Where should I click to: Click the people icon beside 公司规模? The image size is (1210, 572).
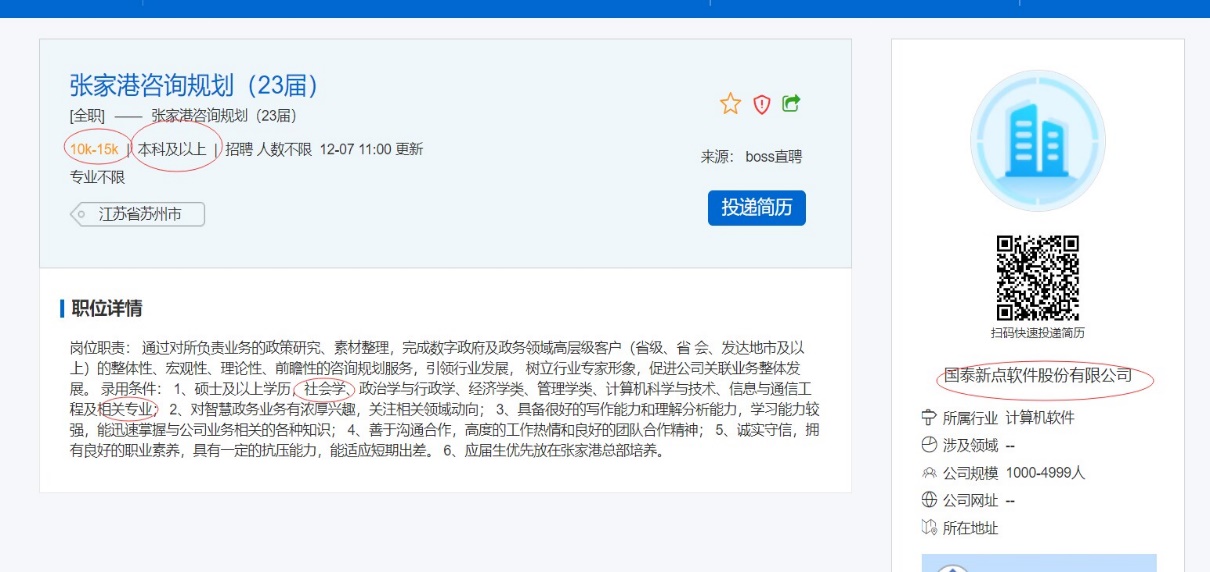click(928, 473)
